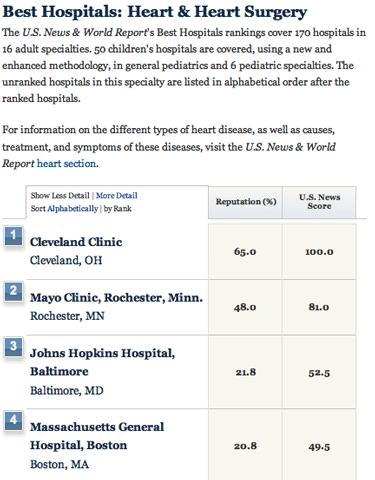Viewport: 375px width, 480px height.
Task: Click the U.S. News Score column header
Action: pyautogui.click(x=319, y=202)
